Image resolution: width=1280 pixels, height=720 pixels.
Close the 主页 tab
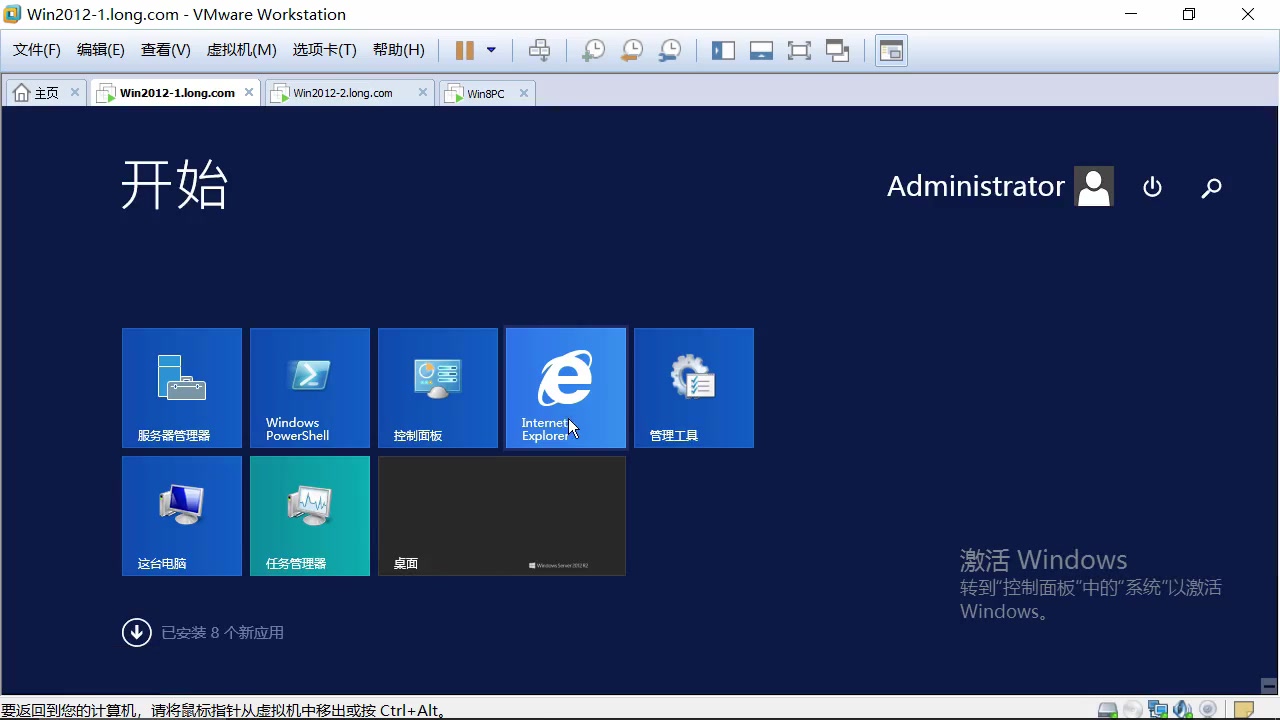pos(74,92)
